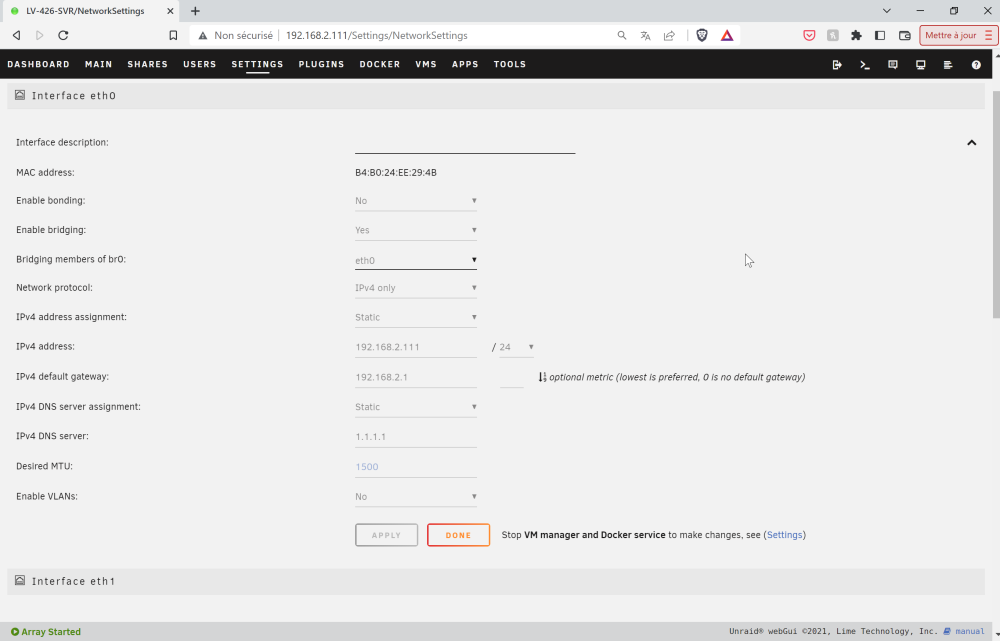Open the Plugins menu
The height and width of the screenshot is (641, 1000).
pos(321,64)
